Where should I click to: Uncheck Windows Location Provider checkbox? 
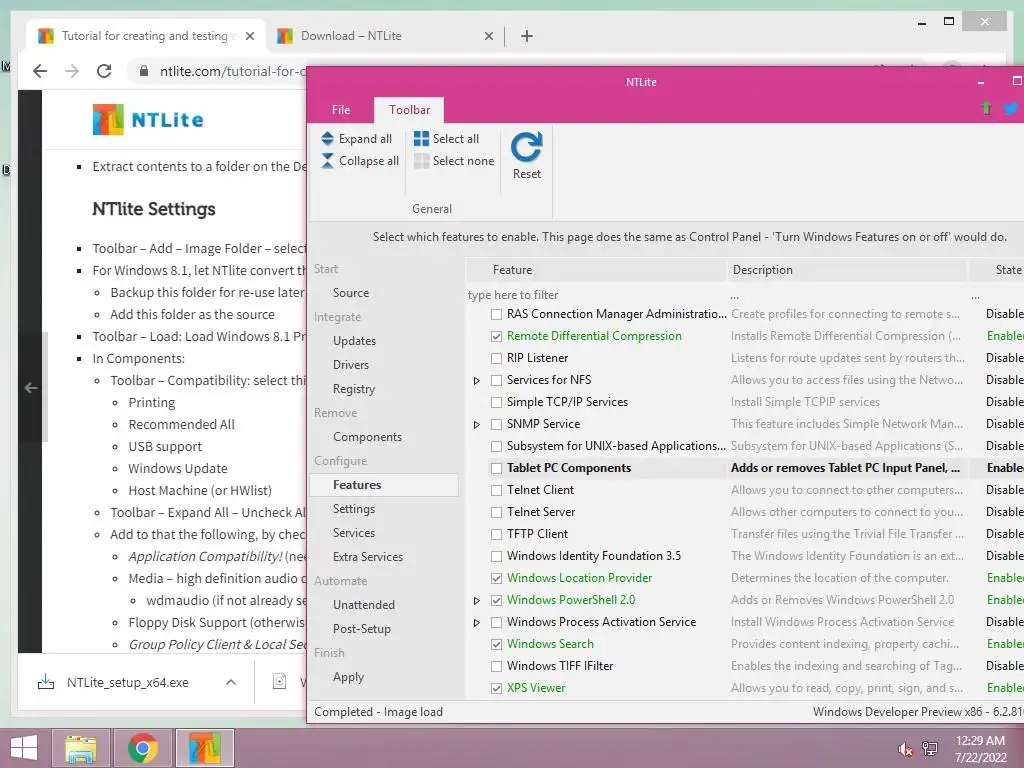(x=496, y=578)
